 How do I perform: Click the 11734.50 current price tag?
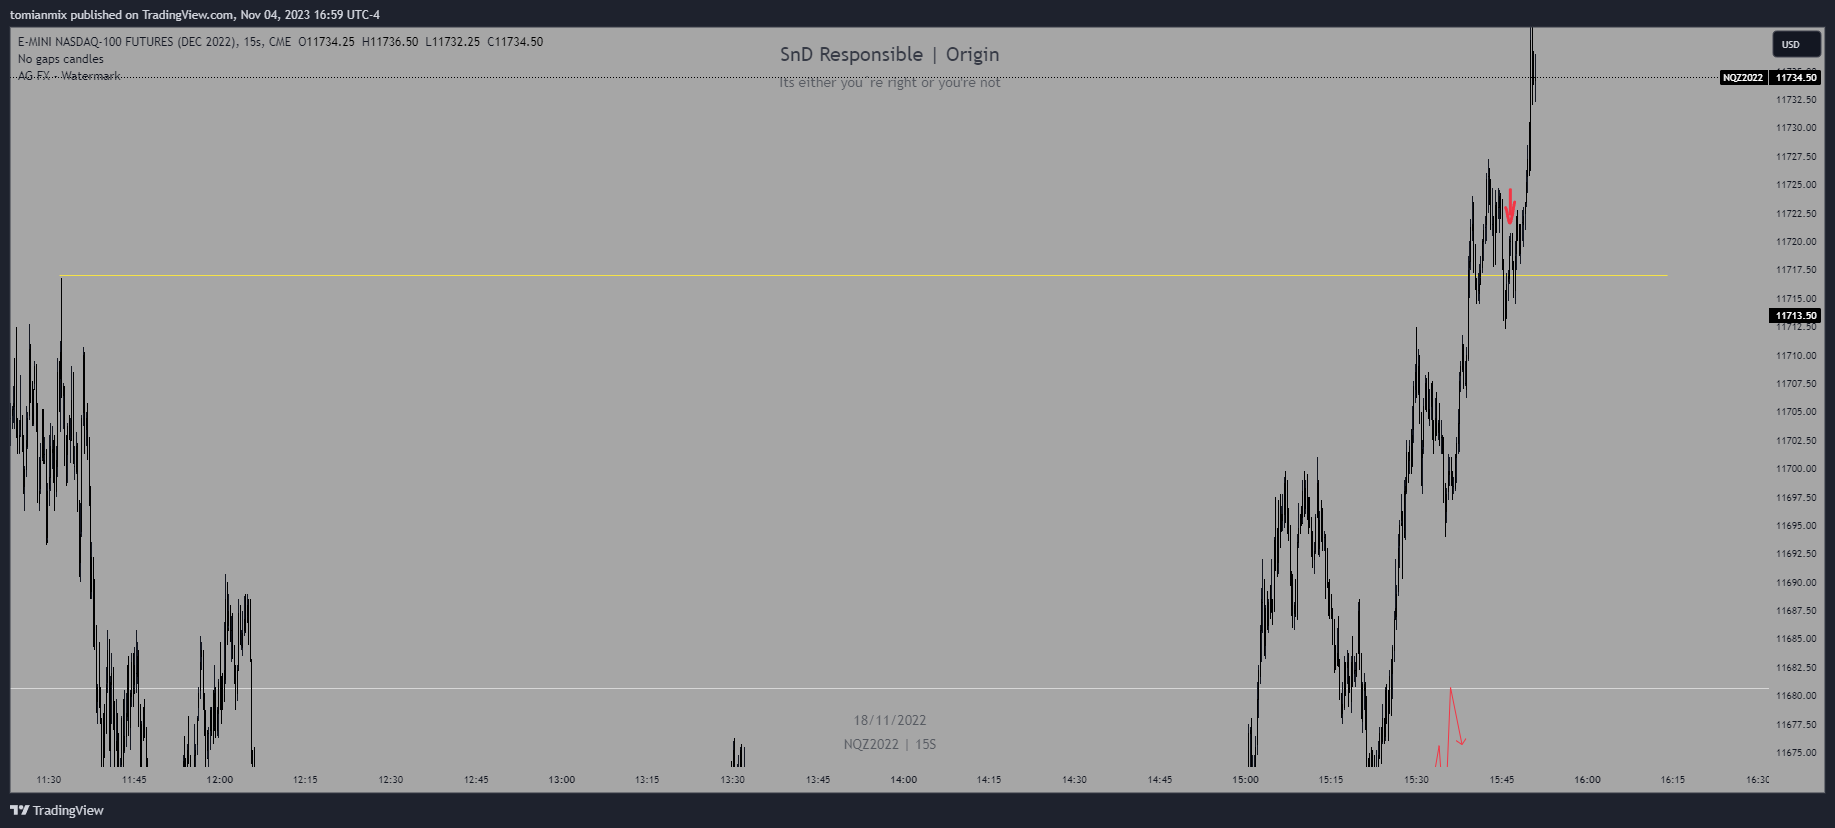[x=1796, y=78]
